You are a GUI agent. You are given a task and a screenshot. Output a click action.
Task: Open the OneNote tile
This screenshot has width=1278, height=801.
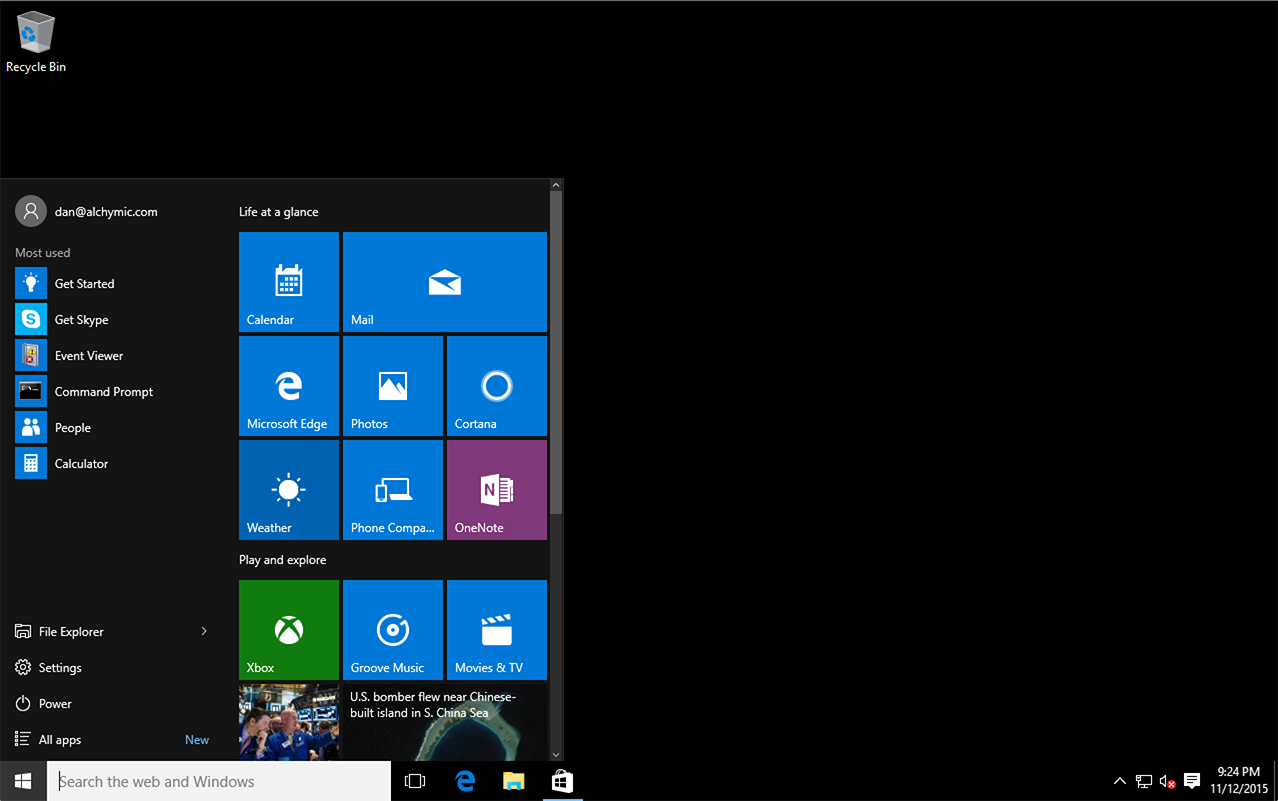(496, 489)
